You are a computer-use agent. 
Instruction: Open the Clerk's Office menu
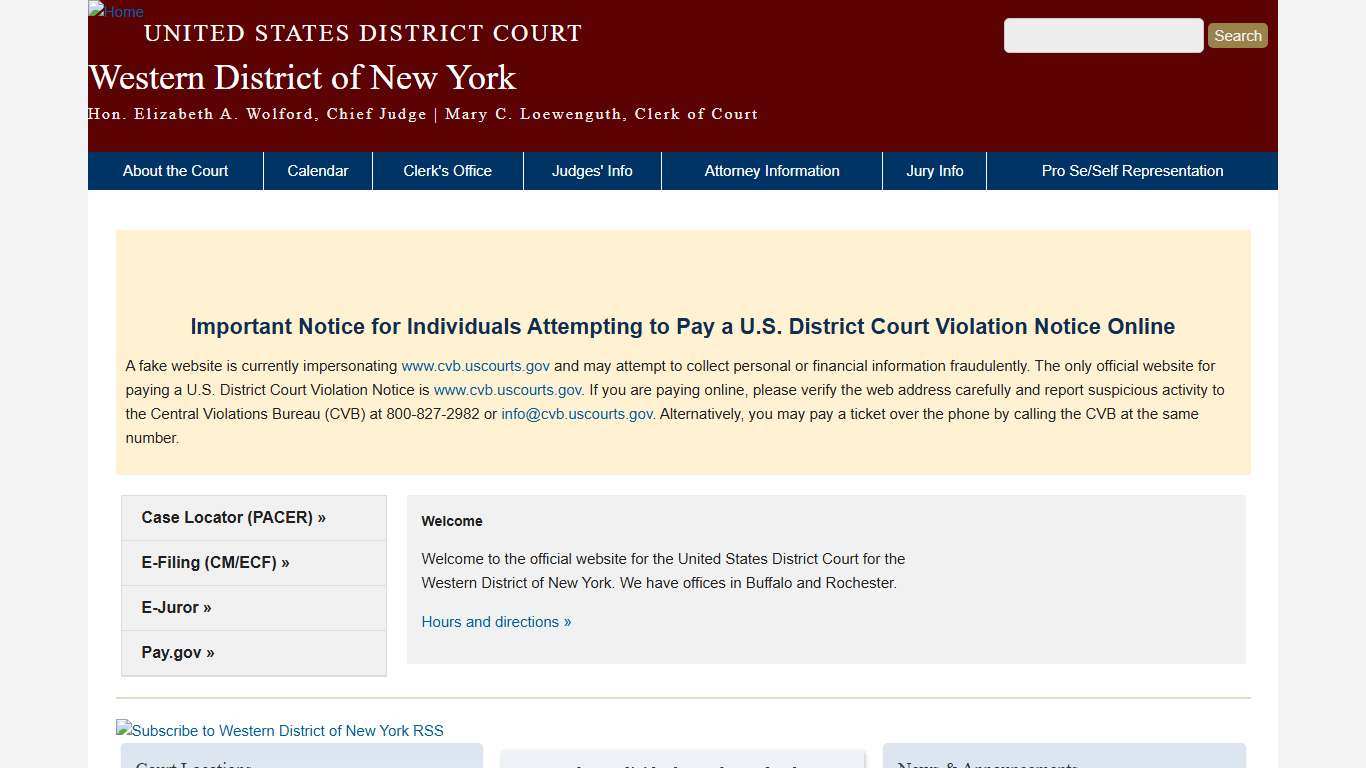pyautogui.click(x=447, y=170)
